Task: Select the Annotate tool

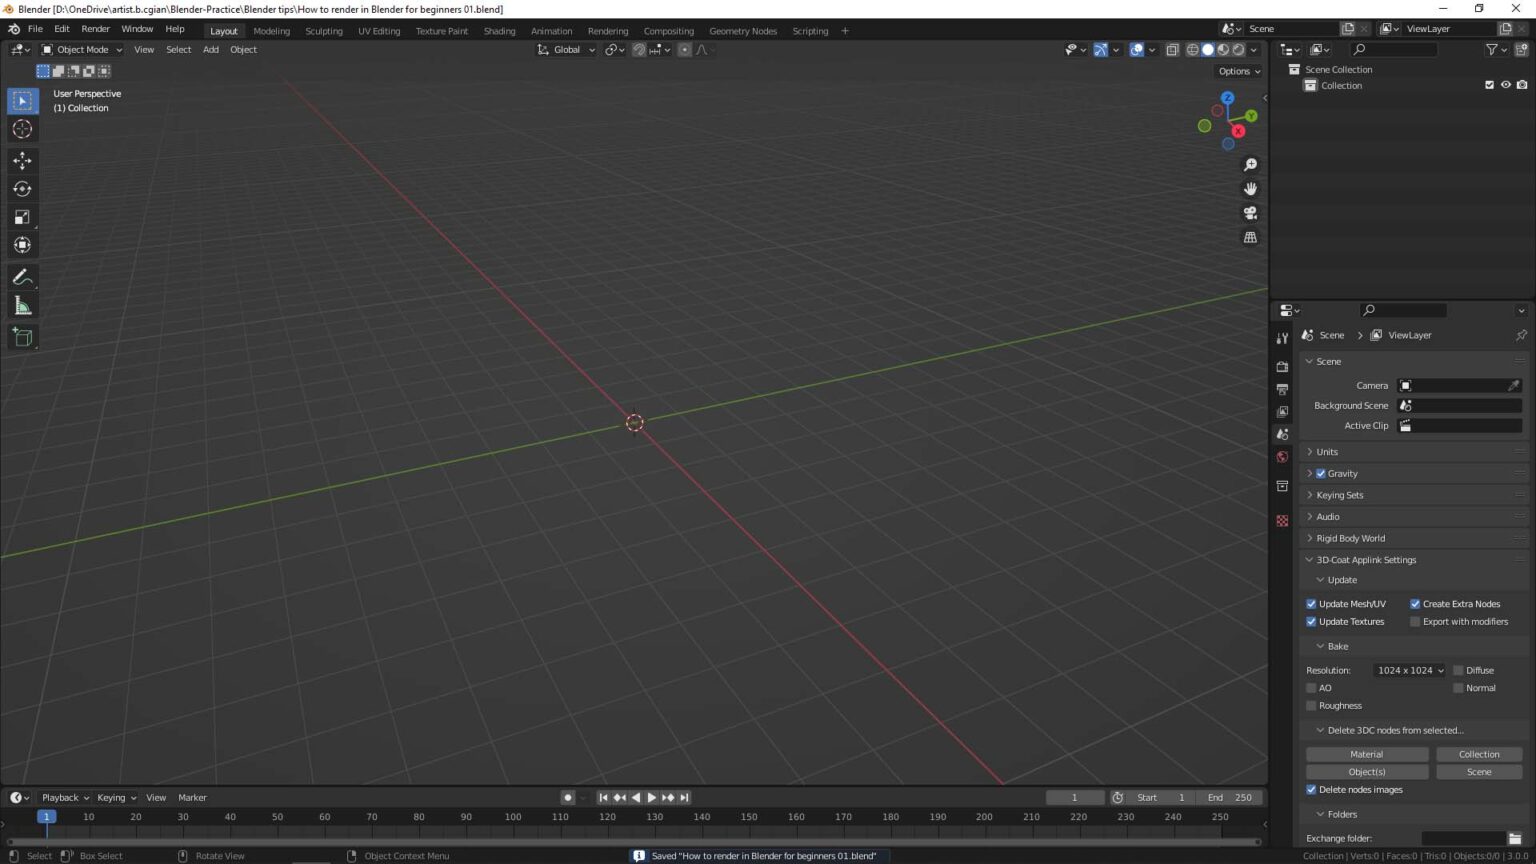Action: pos(23,277)
